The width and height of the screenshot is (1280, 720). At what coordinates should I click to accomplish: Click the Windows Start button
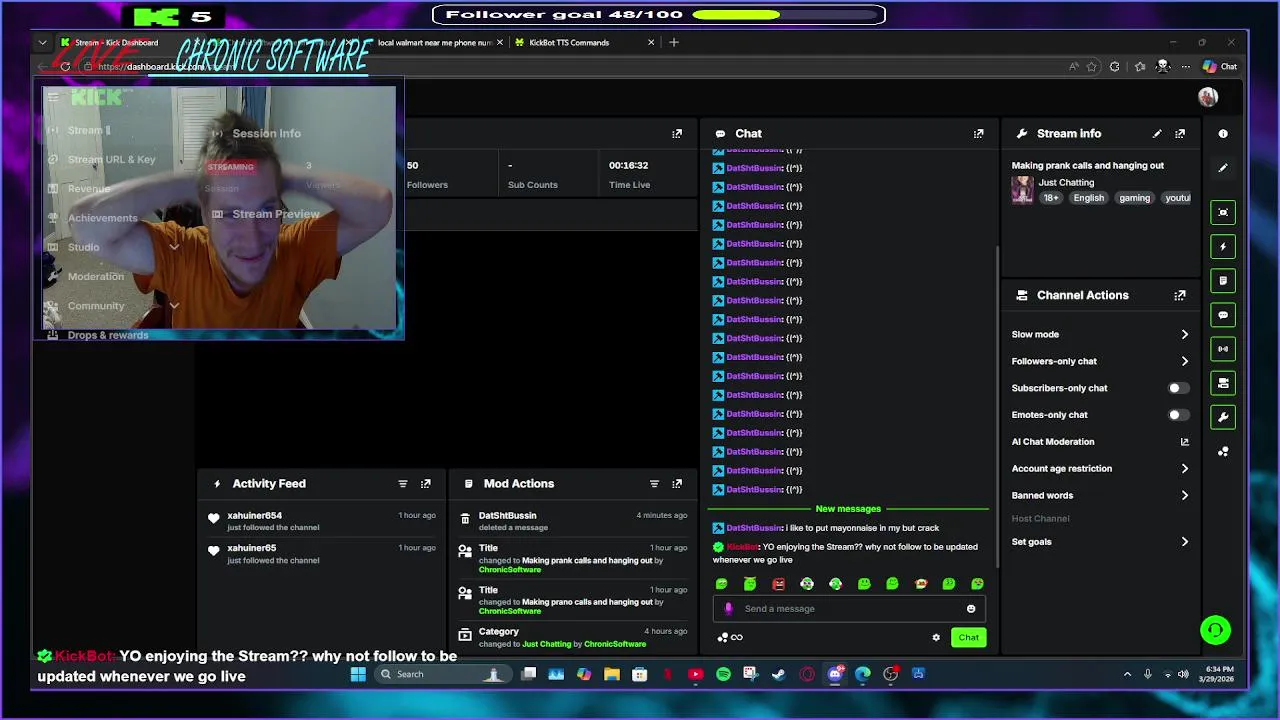click(x=358, y=675)
